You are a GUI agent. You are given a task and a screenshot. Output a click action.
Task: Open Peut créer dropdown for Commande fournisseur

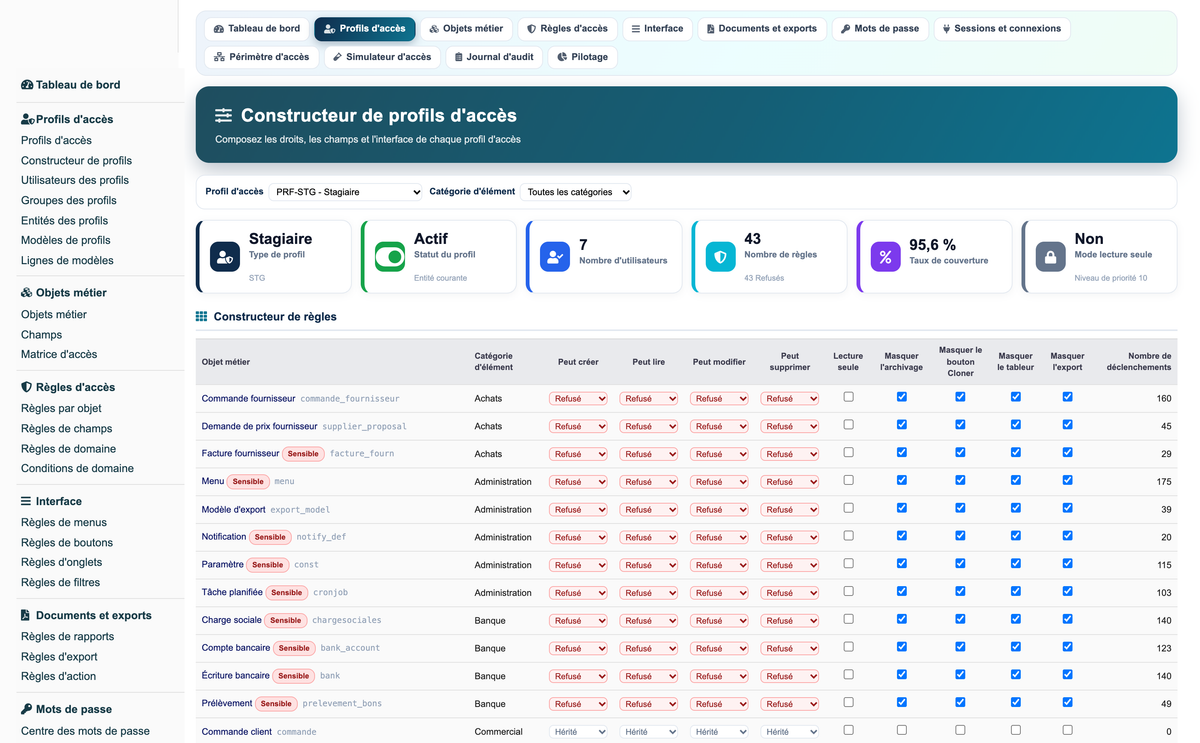[x=578, y=398]
